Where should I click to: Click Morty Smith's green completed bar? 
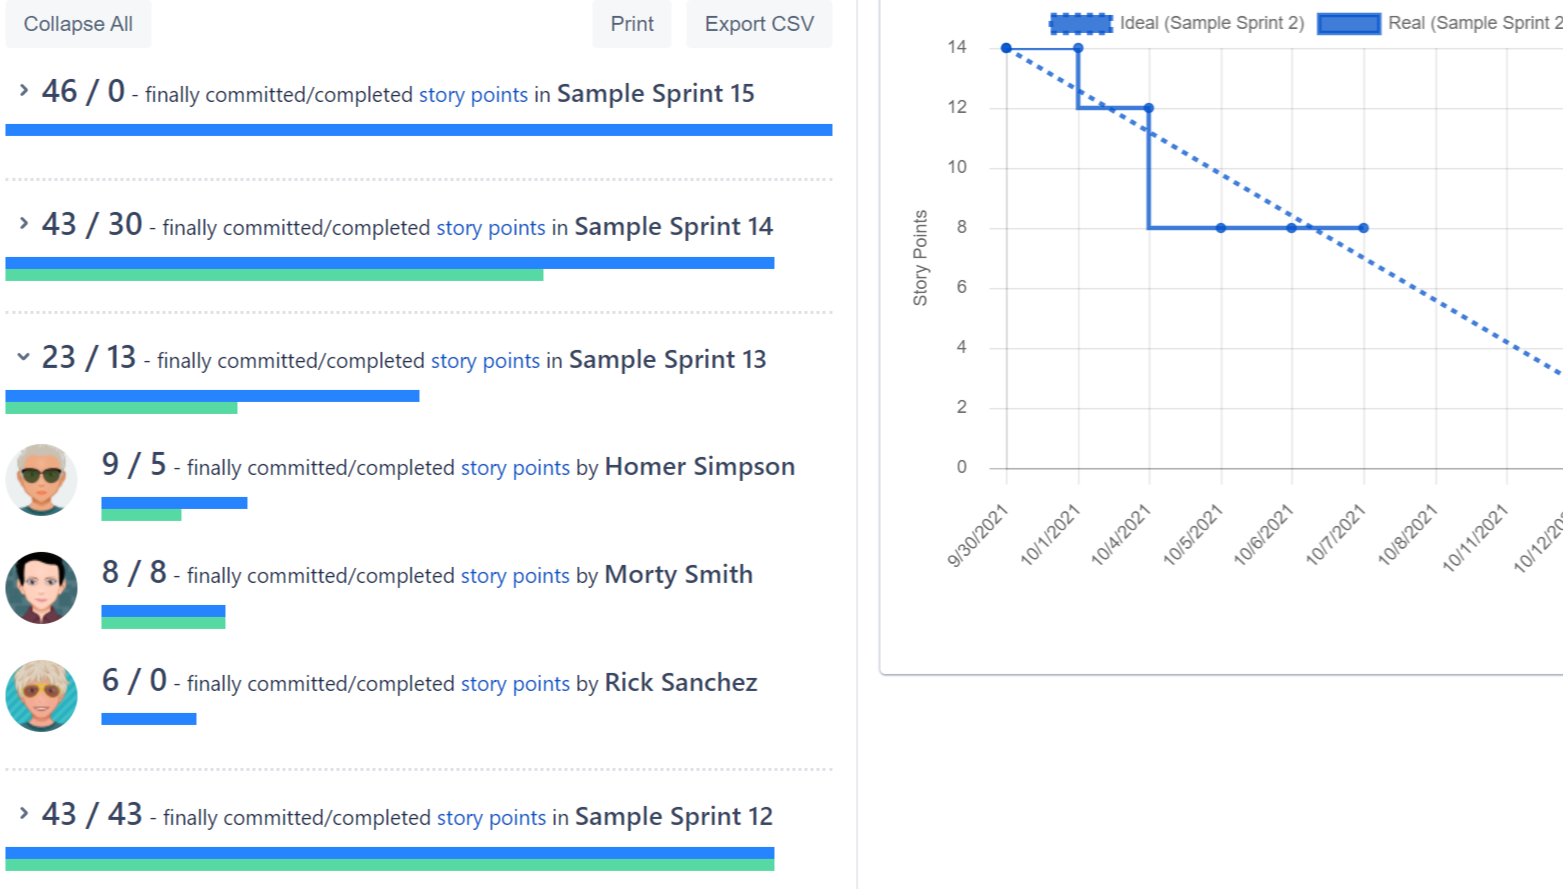point(163,623)
